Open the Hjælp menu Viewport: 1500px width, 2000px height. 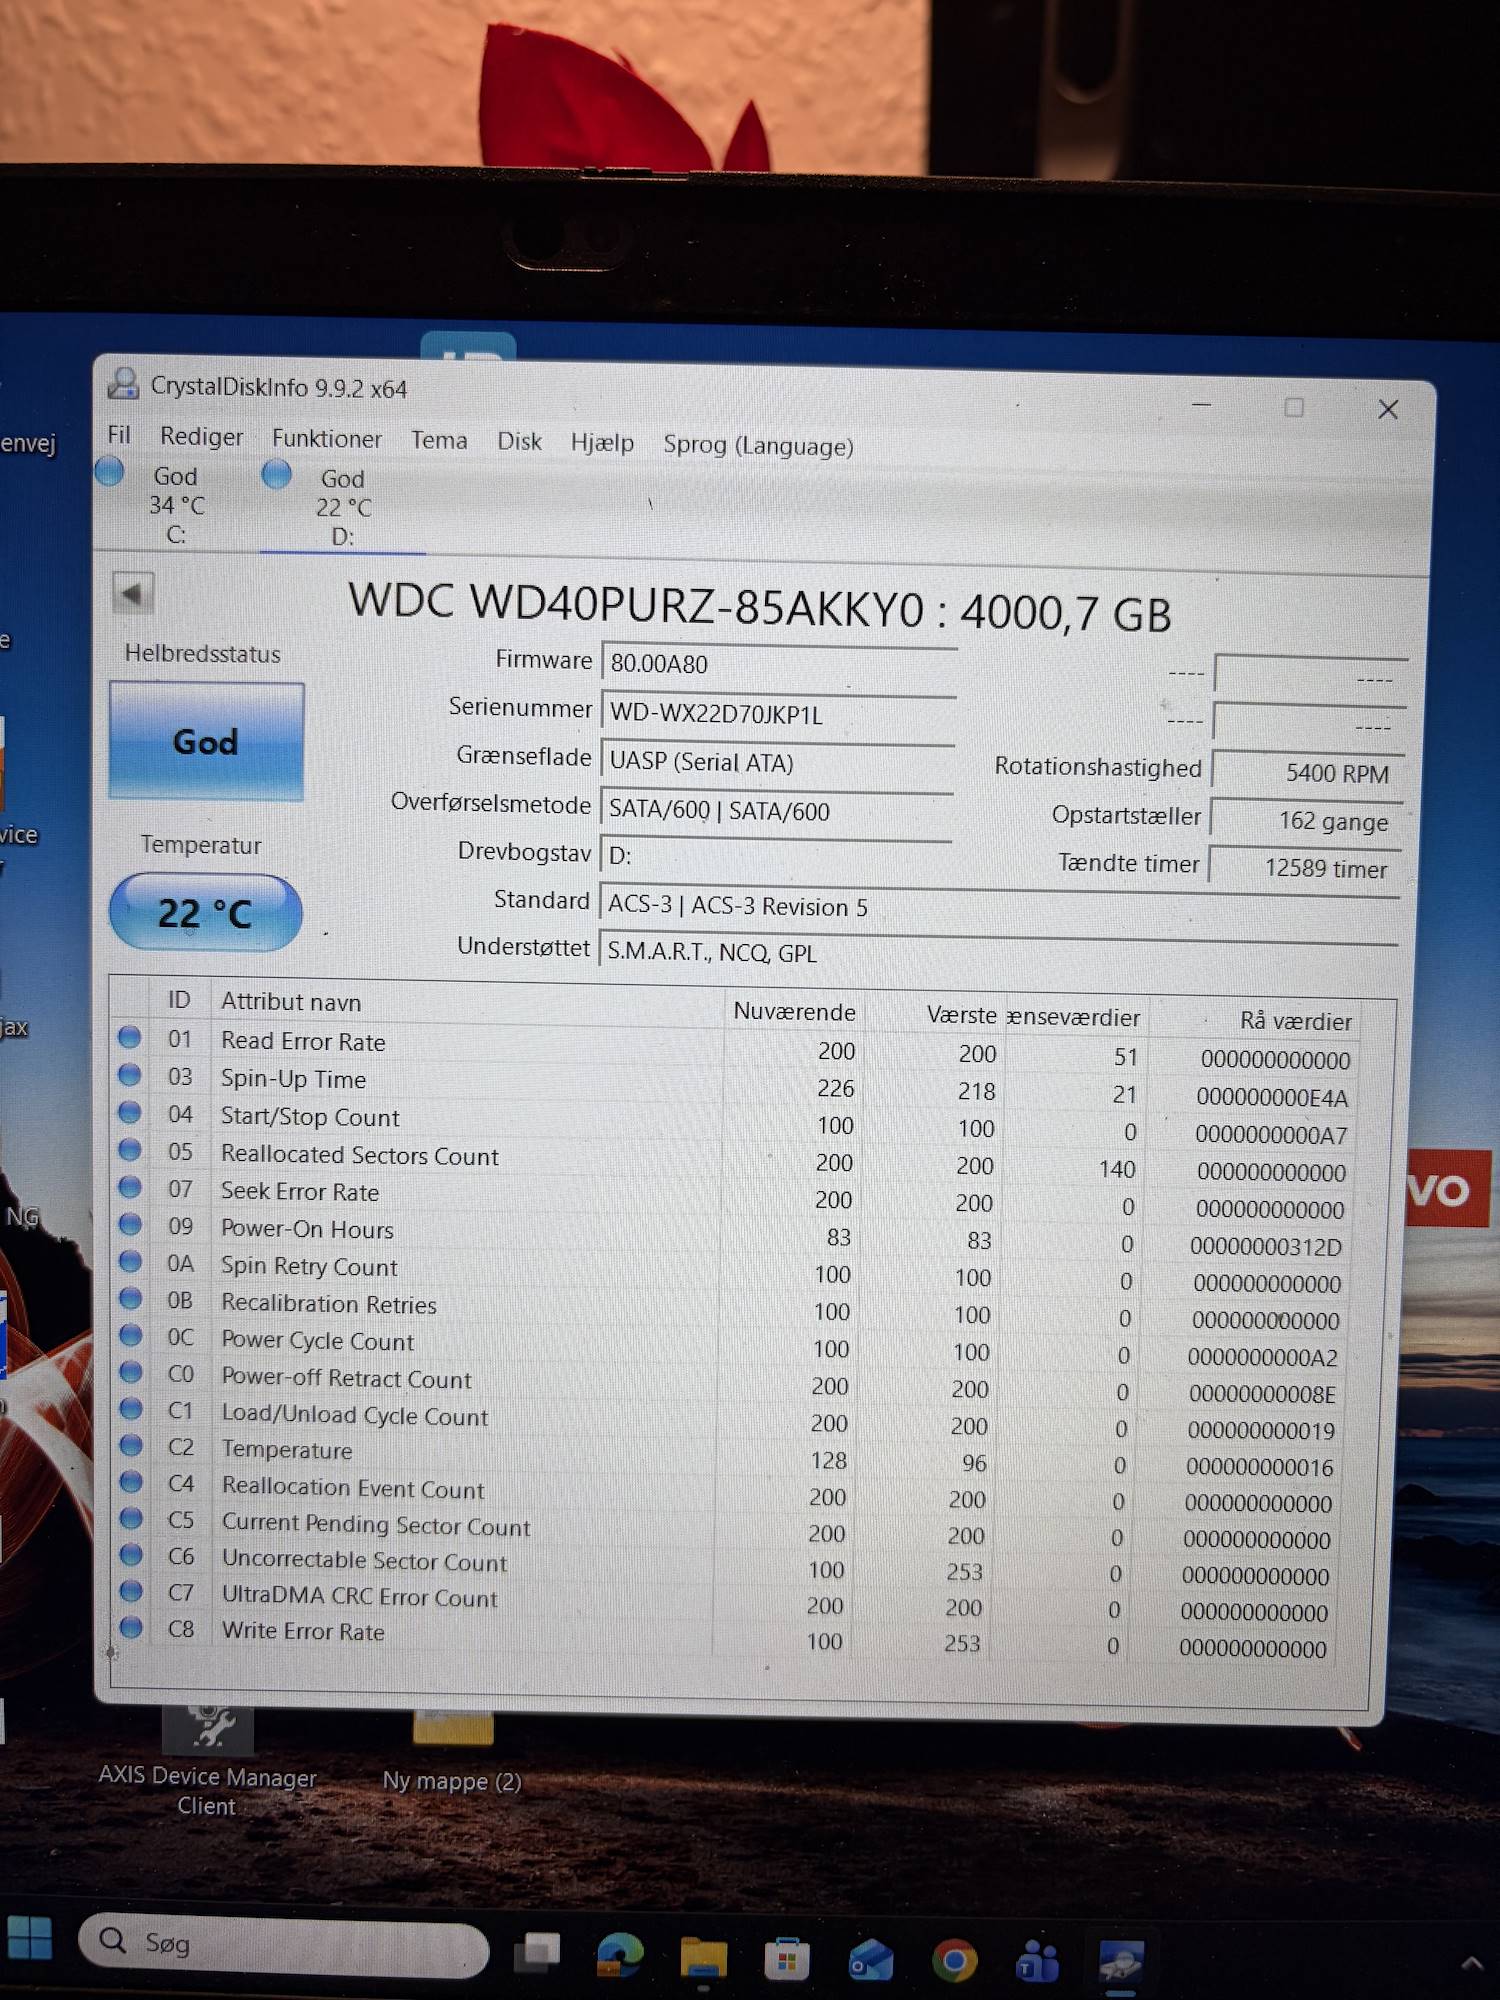click(602, 442)
